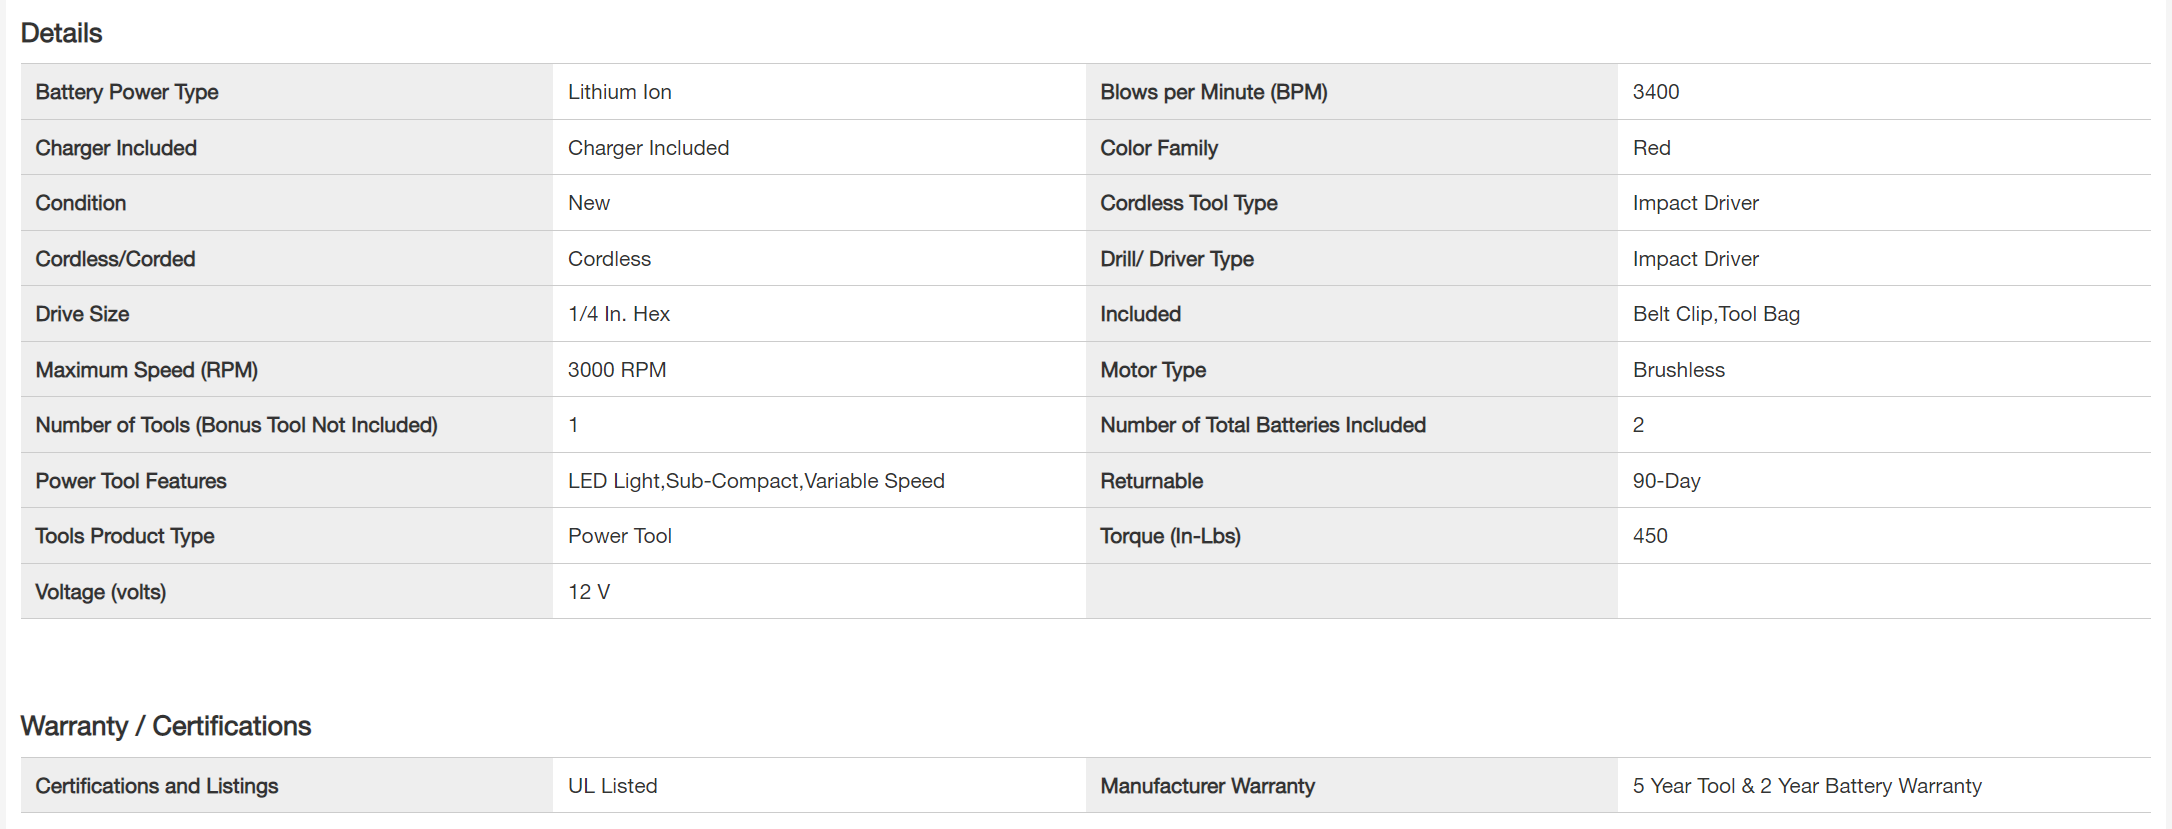Click the LED Light,Sub-Compact,Variable Speed value
The height and width of the screenshot is (829, 2172).
755,481
